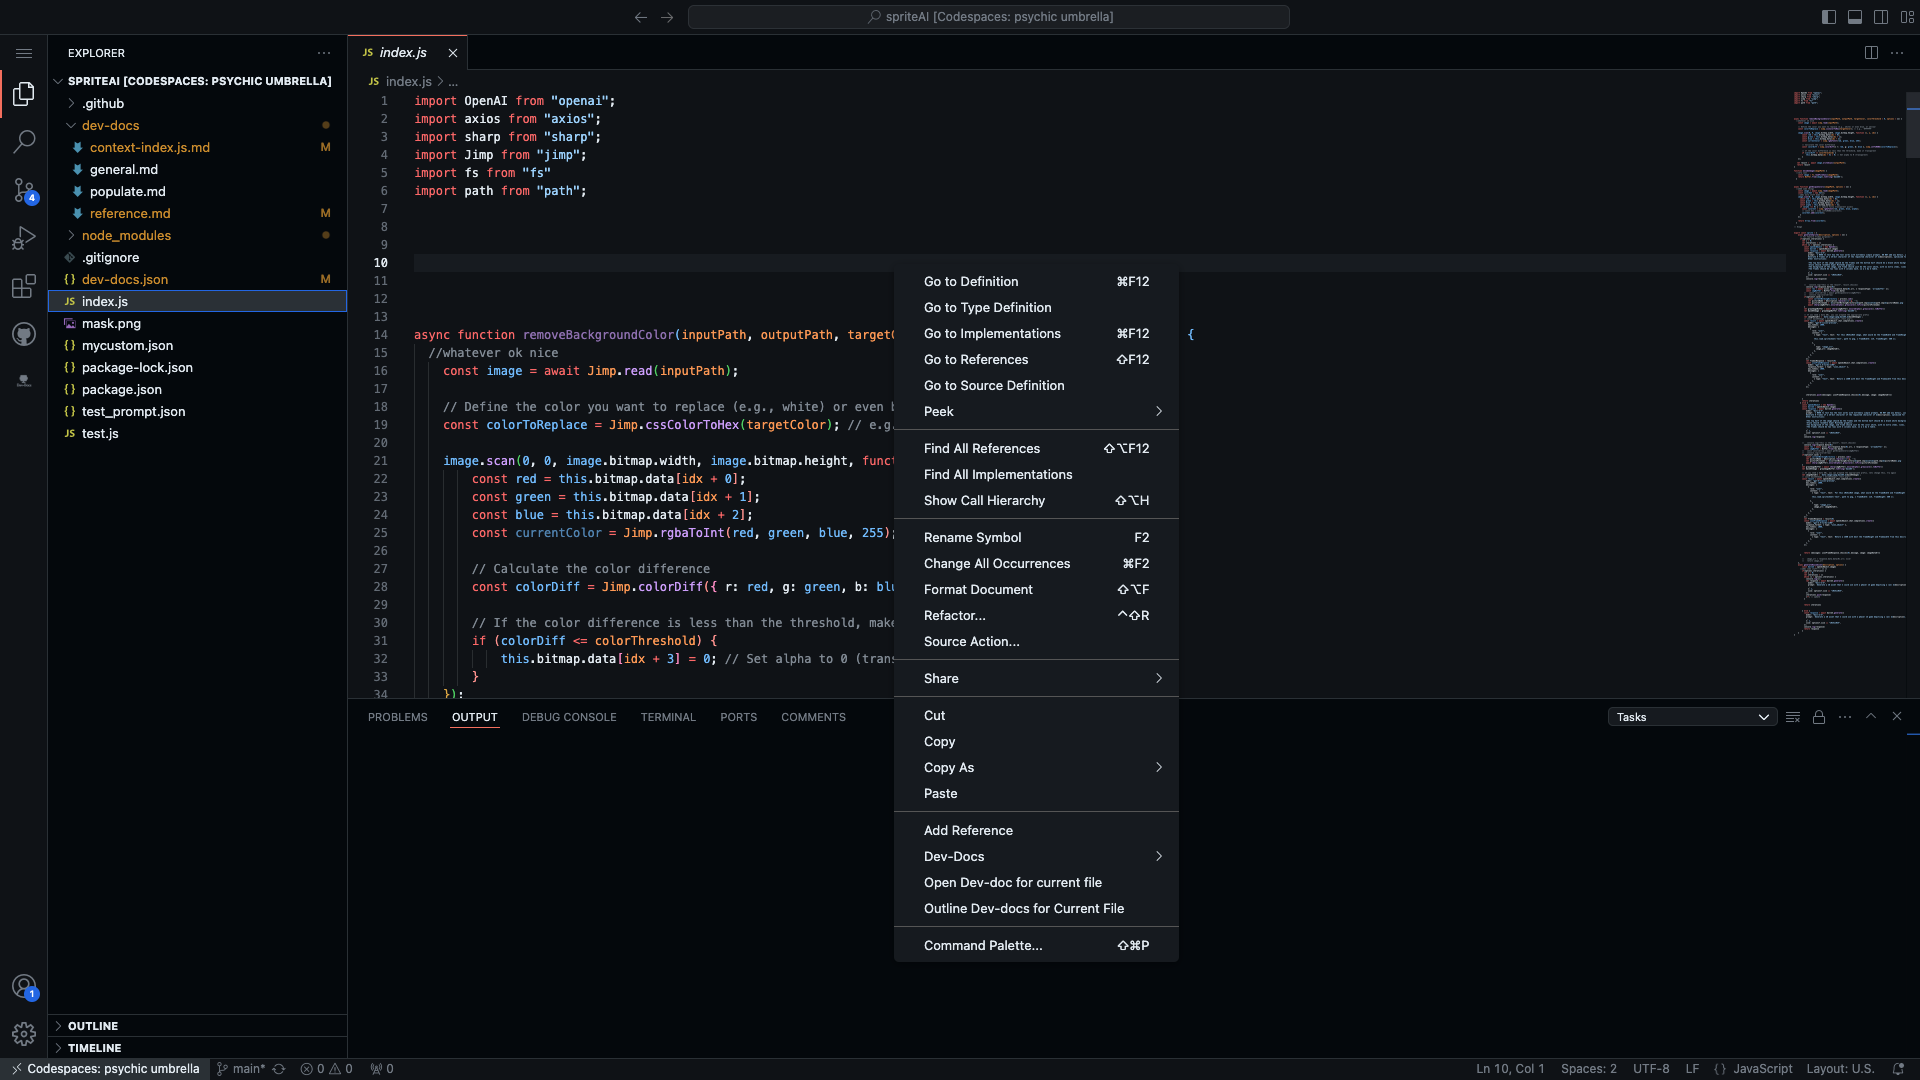This screenshot has width=1920, height=1080.
Task: Select 'Go to Definition' from context menu
Action: [x=971, y=281]
